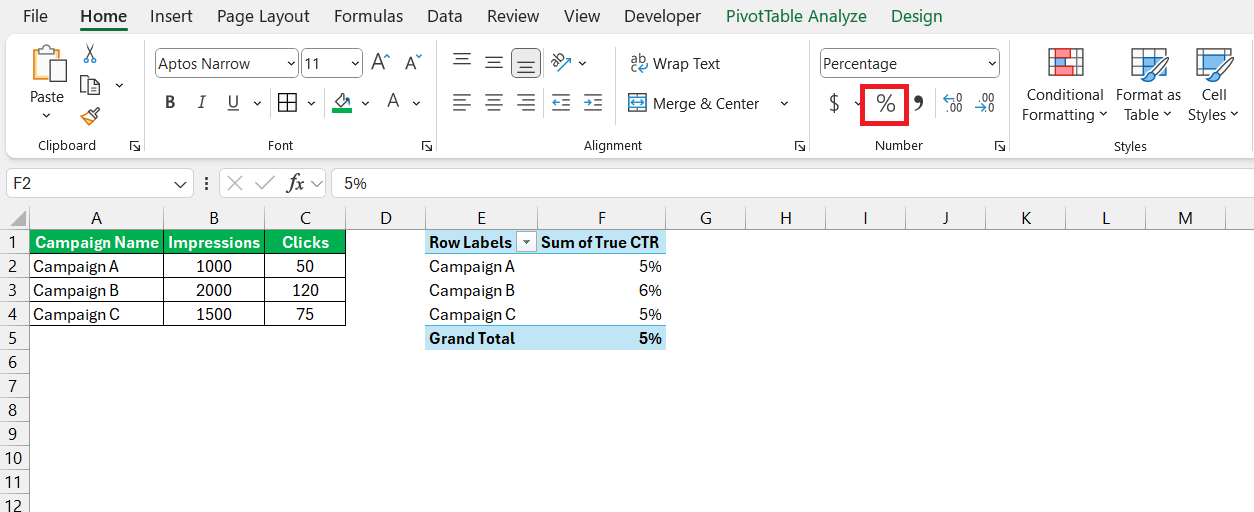Switch to the Formulas tab
The height and width of the screenshot is (512, 1254).
click(x=368, y=16)
